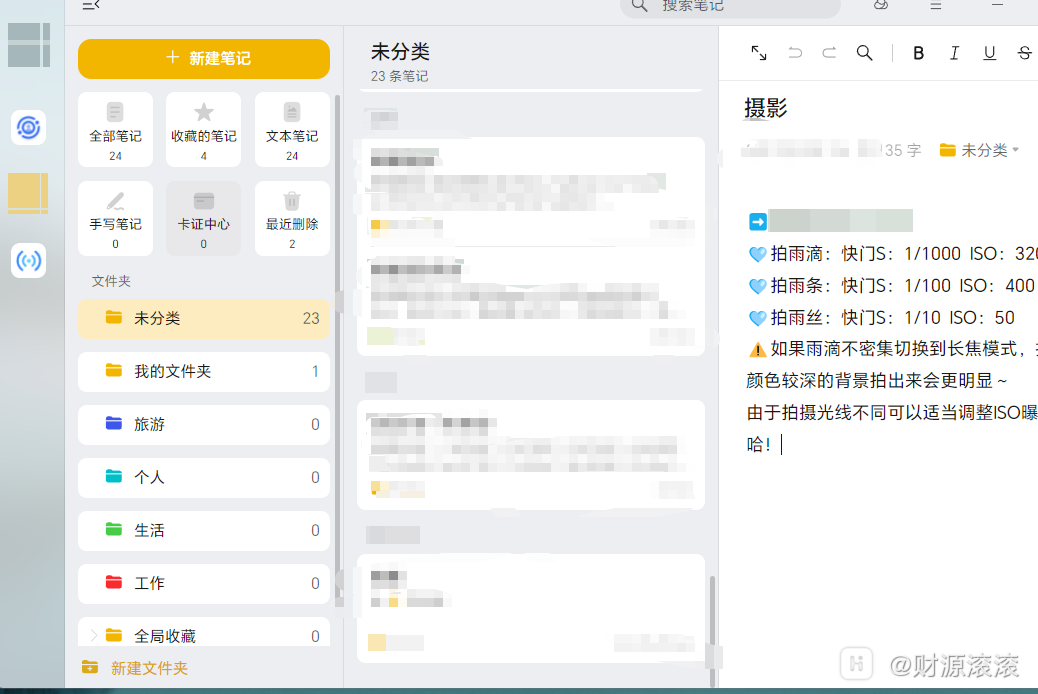Open the 未分类 category dropdown in note header
The image size is (1038, 694).
pos(980,150)
